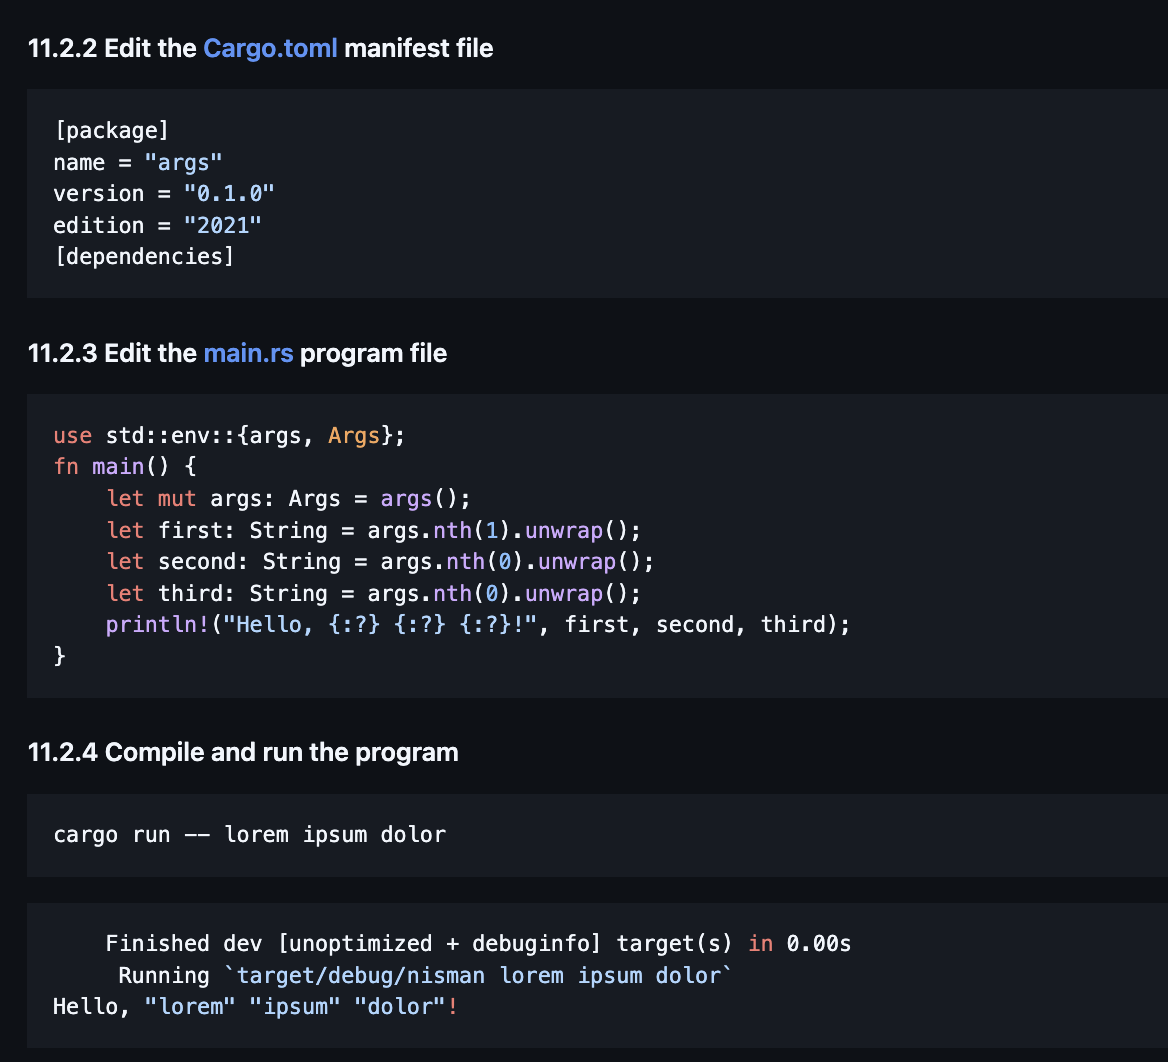Click the [dependencies] line

click(x=143, y=256)
